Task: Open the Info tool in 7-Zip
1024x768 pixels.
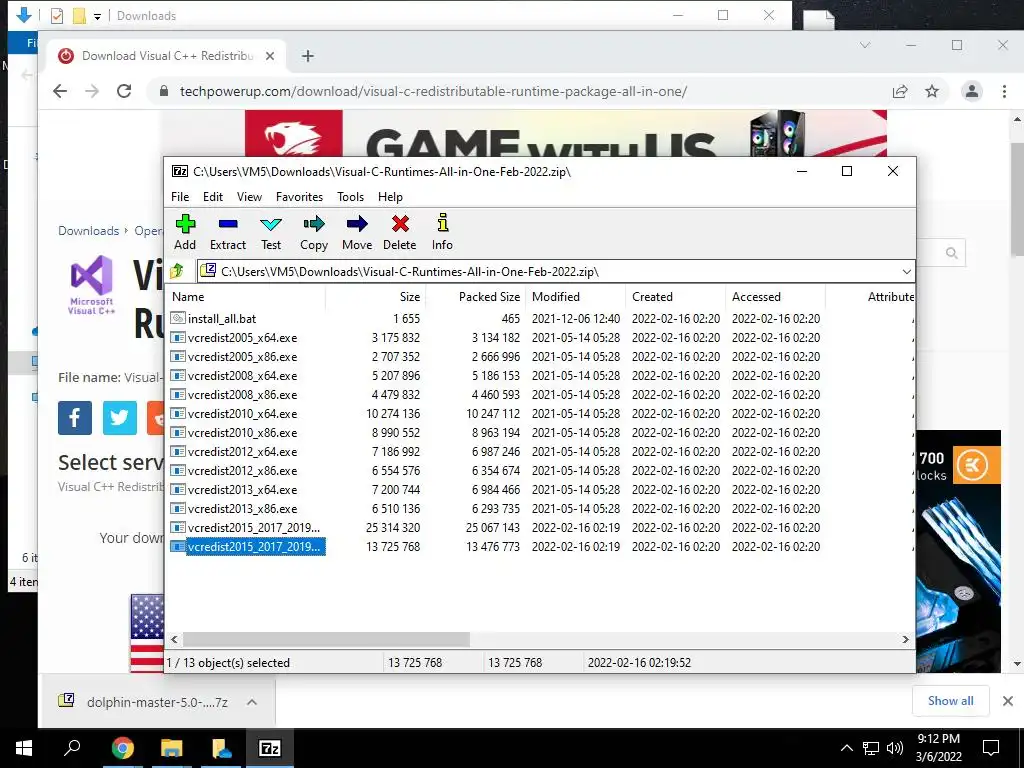Action: coord(442,232)
